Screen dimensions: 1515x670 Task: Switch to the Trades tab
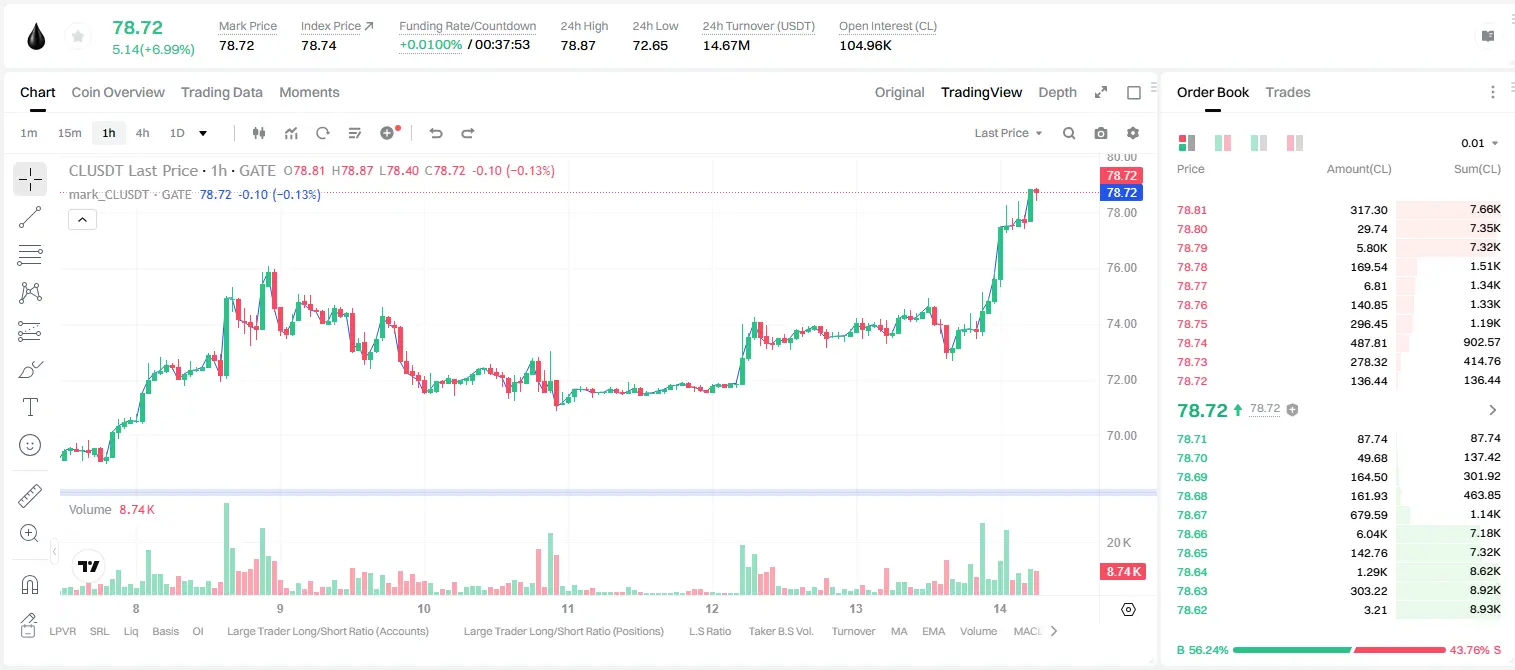1287,92
